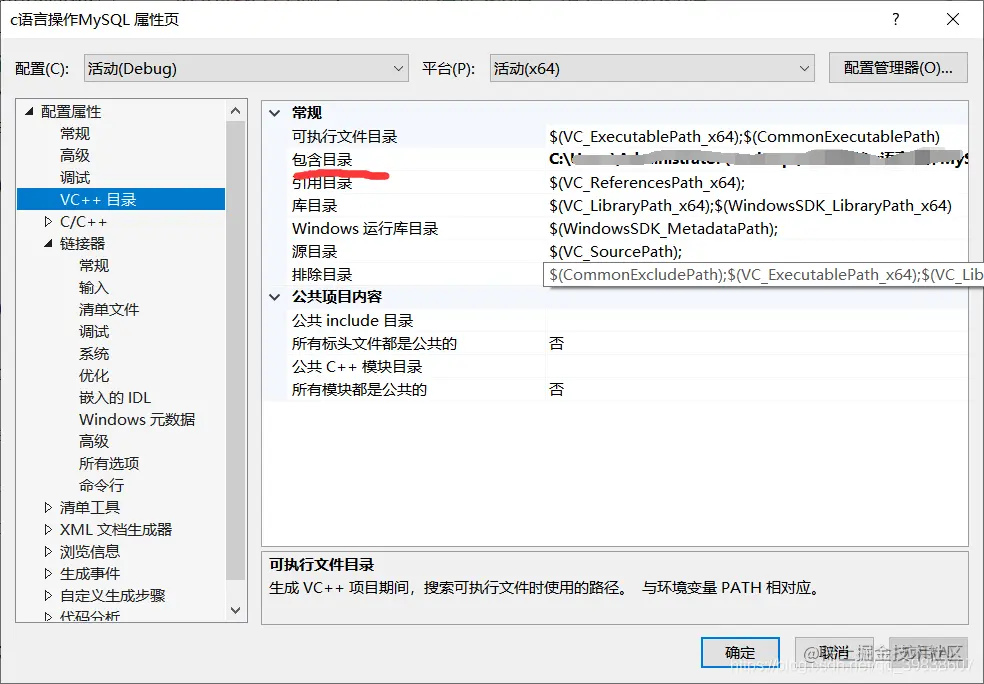
Task: Click tree scrollbar down arrow
Action: coord(235,610)
